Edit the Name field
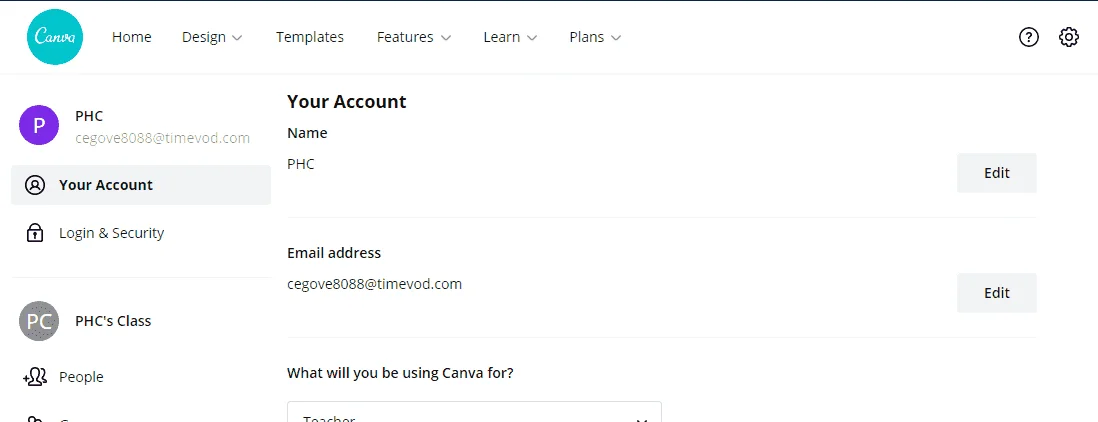This screenshot has height=422, width=1098. [996, 173]
